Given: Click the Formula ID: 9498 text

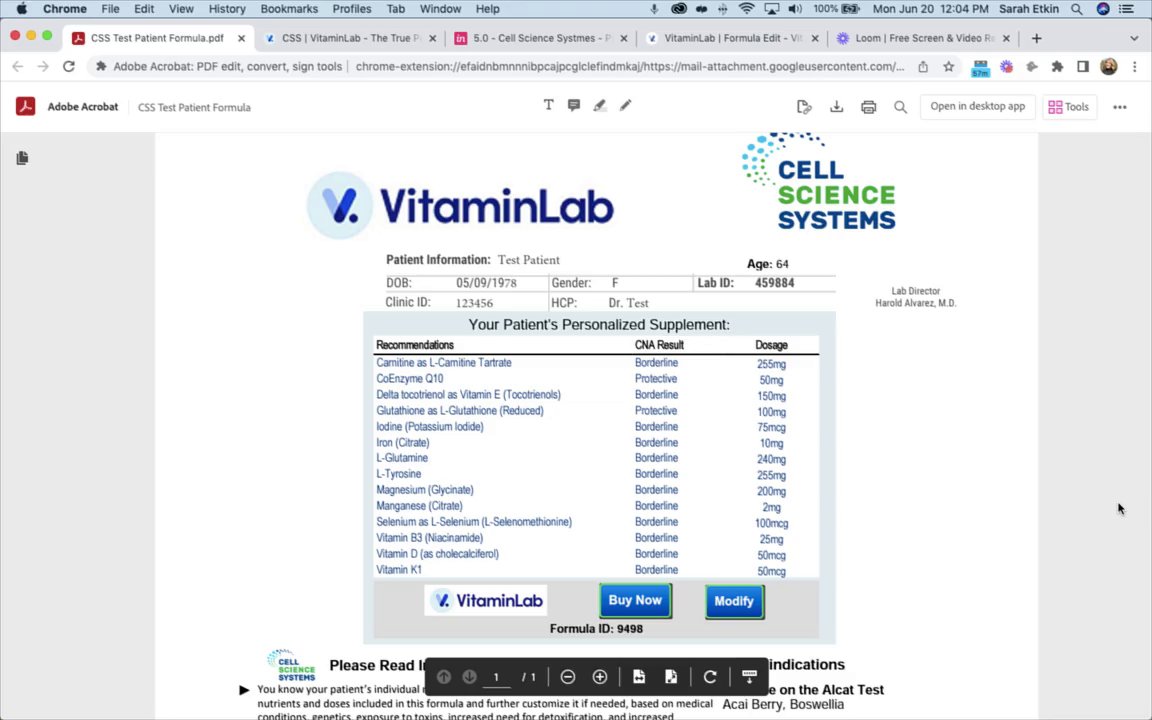Looking at the screenshot, I should click(596, 629).
